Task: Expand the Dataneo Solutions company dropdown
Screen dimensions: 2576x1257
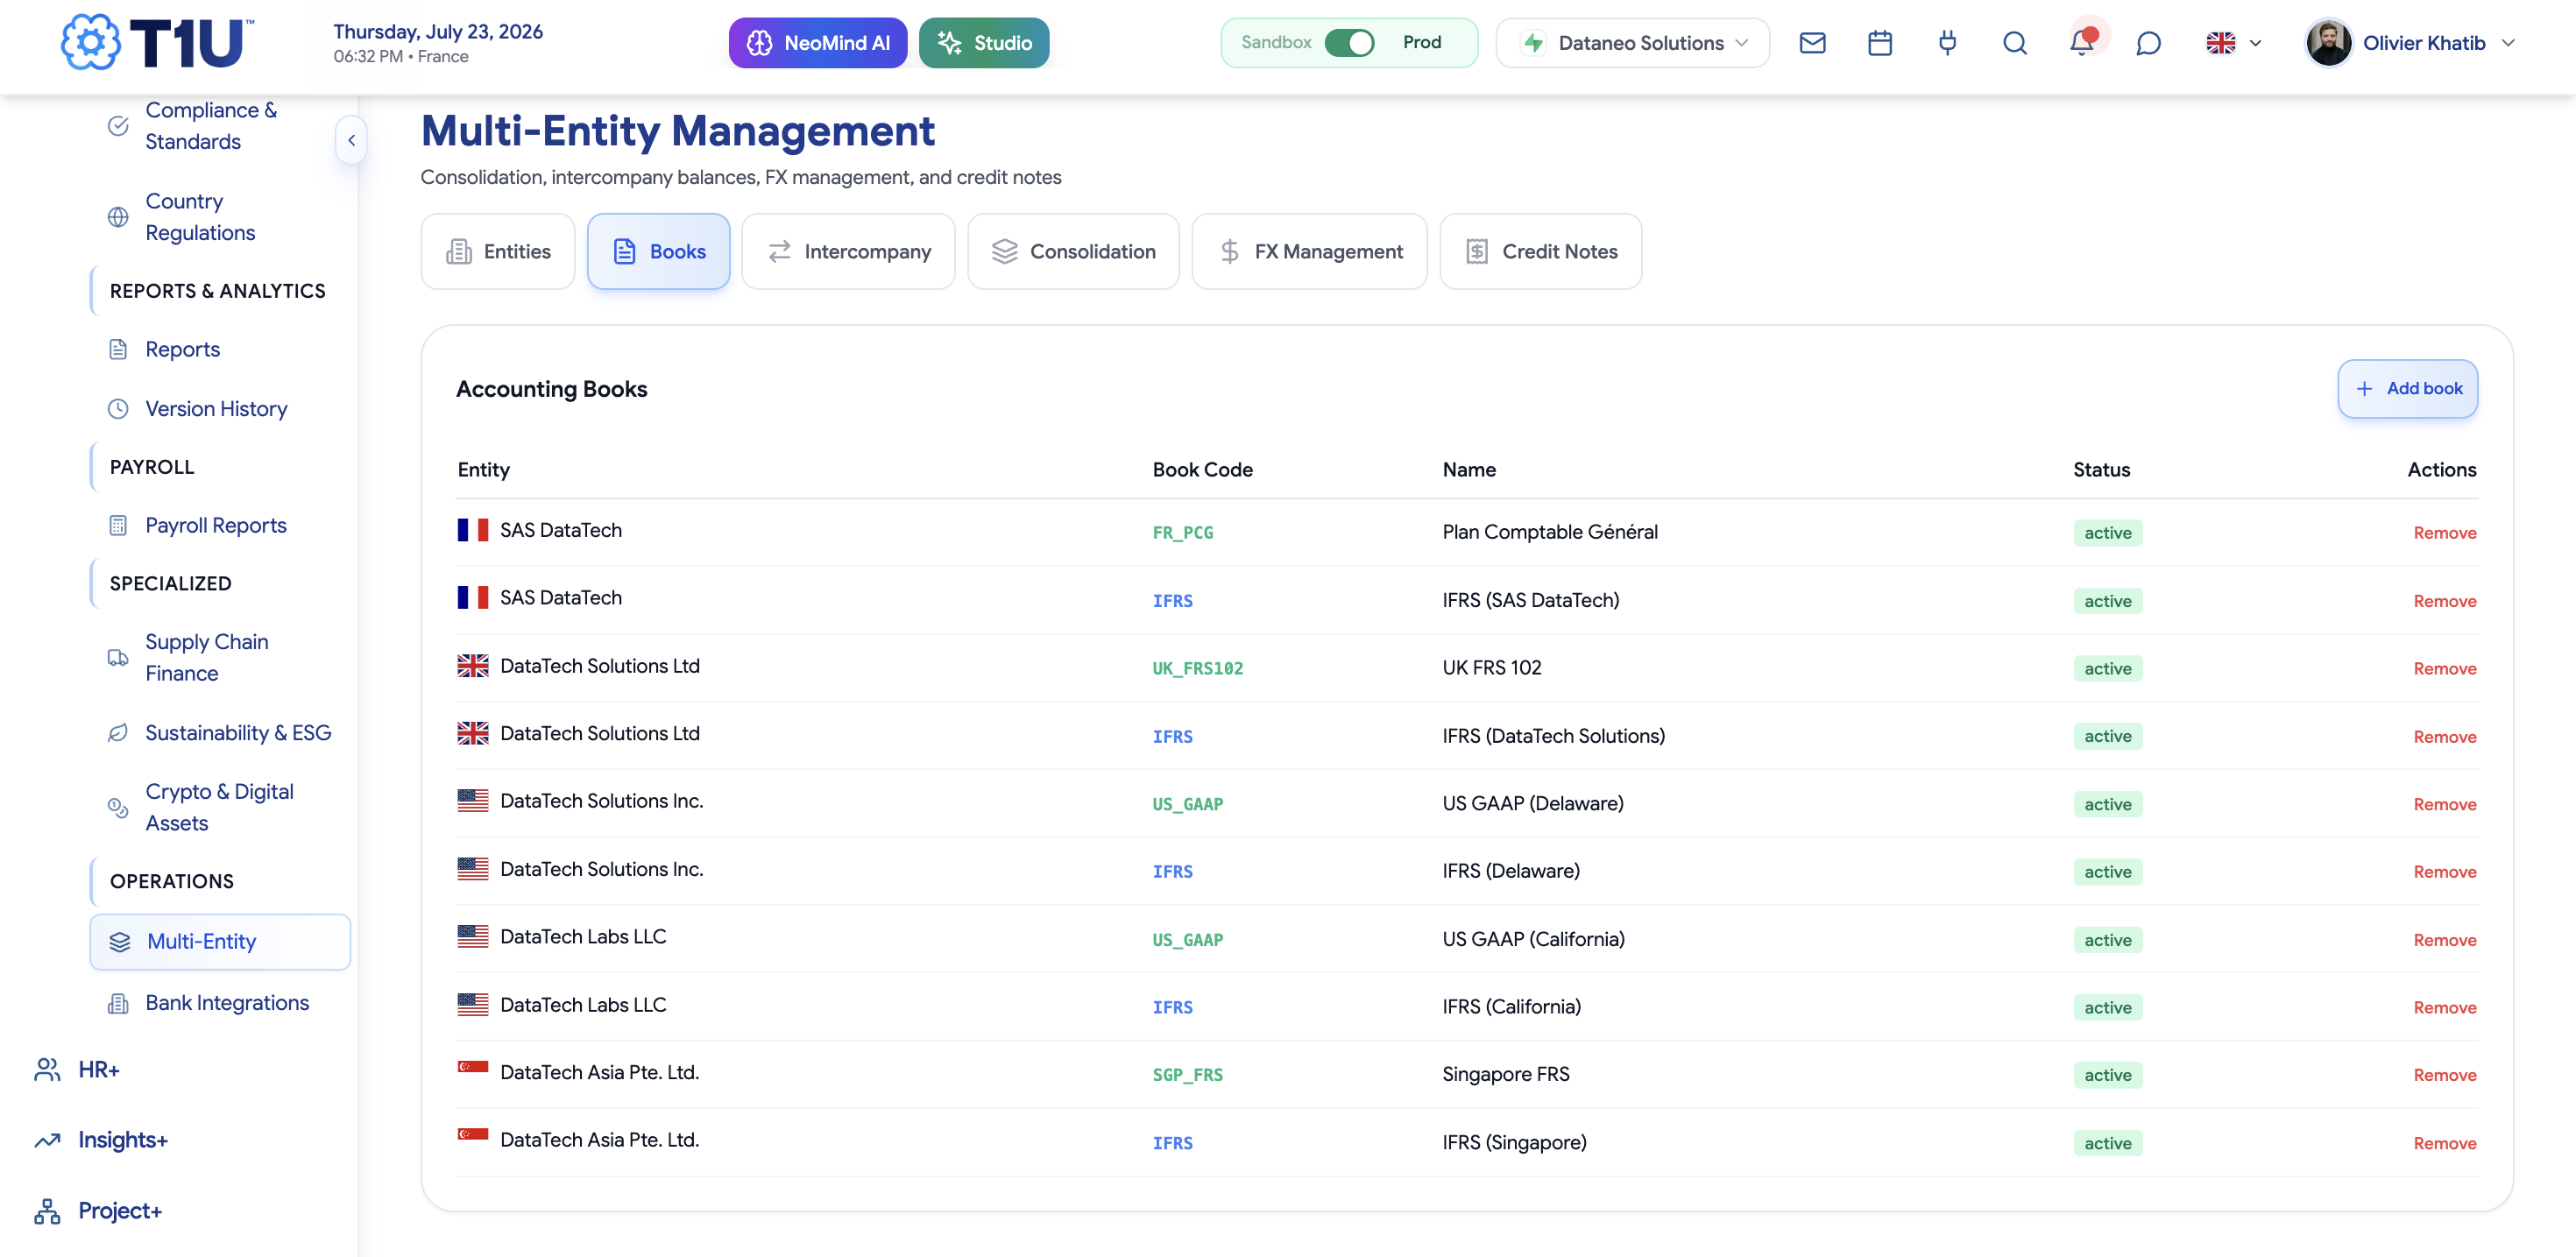Action: [1632, 43]
